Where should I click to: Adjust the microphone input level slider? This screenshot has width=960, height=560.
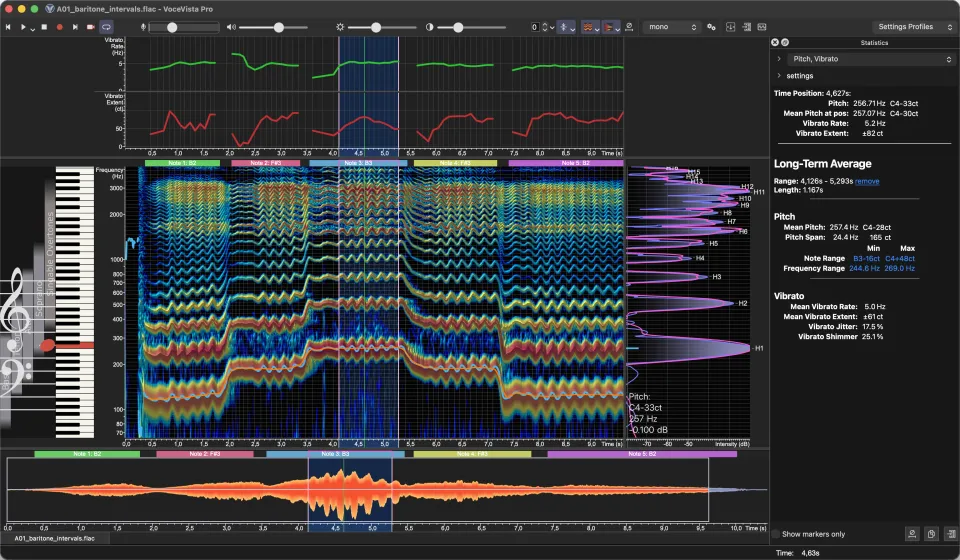(x=184, y=27)
